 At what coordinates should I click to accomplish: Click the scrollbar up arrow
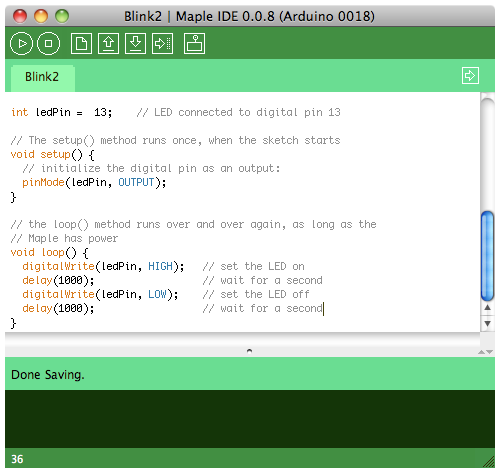point(488,308)
